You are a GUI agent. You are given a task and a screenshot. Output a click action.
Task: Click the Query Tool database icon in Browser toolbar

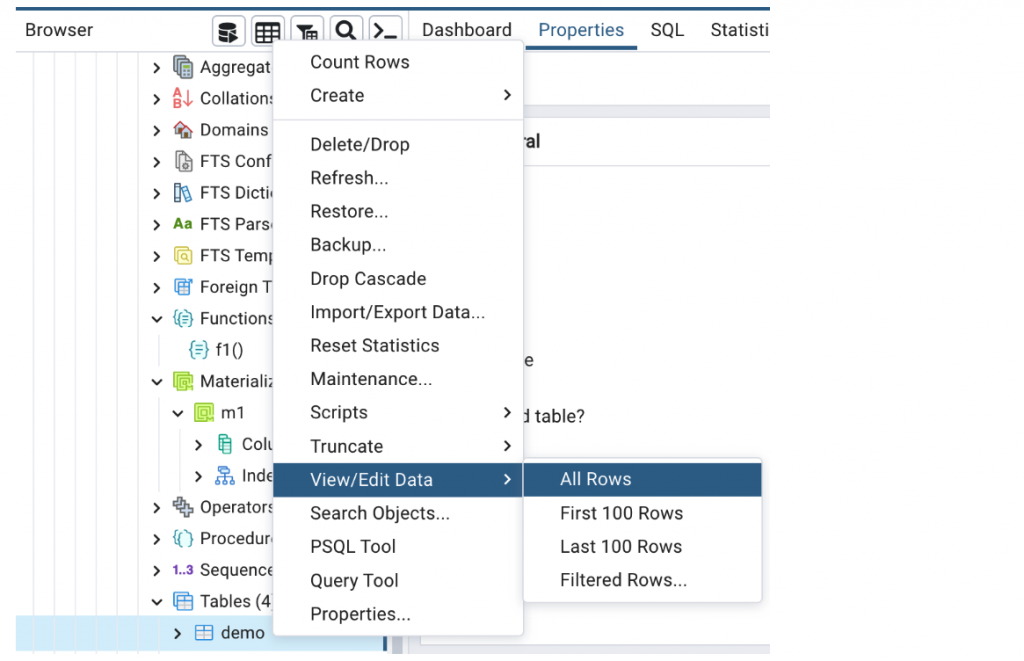pyautogui.click(x=229, y=31)
